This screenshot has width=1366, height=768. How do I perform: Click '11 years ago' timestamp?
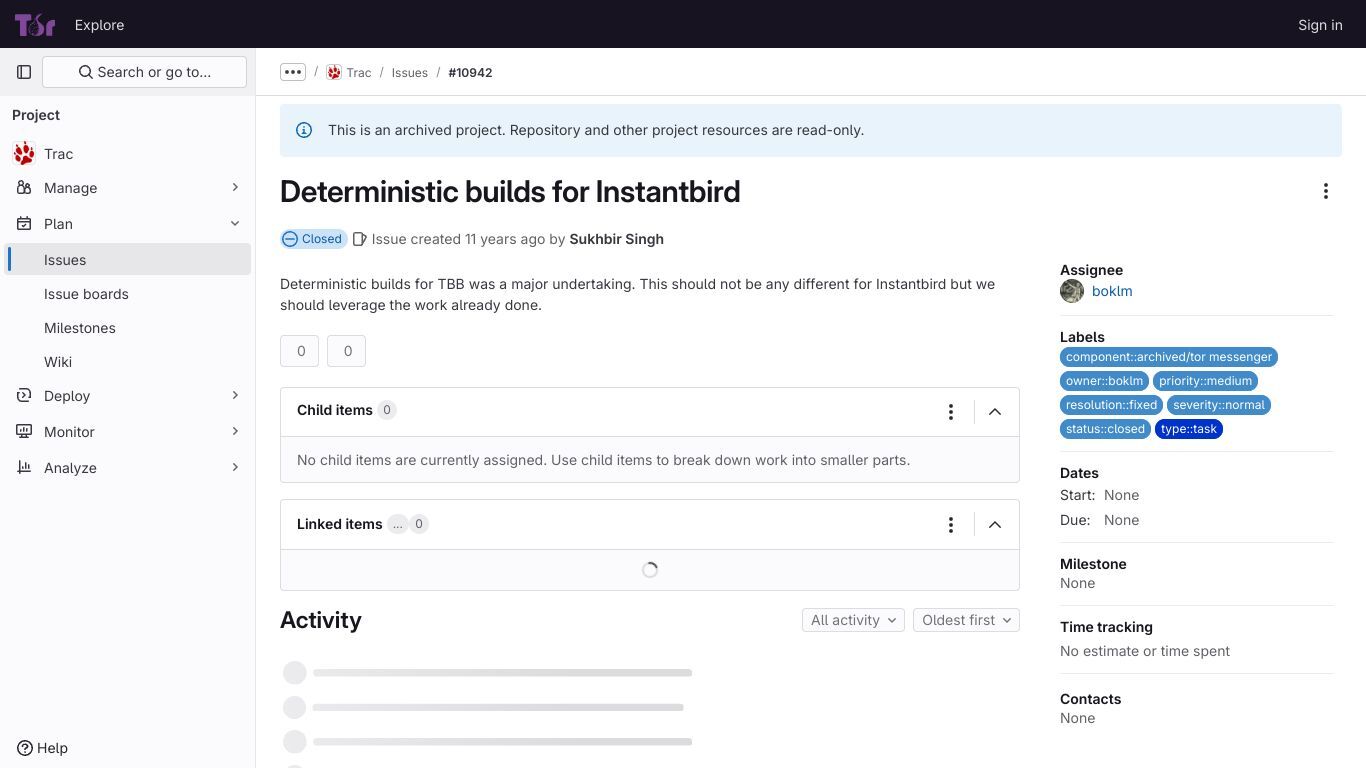505,239
